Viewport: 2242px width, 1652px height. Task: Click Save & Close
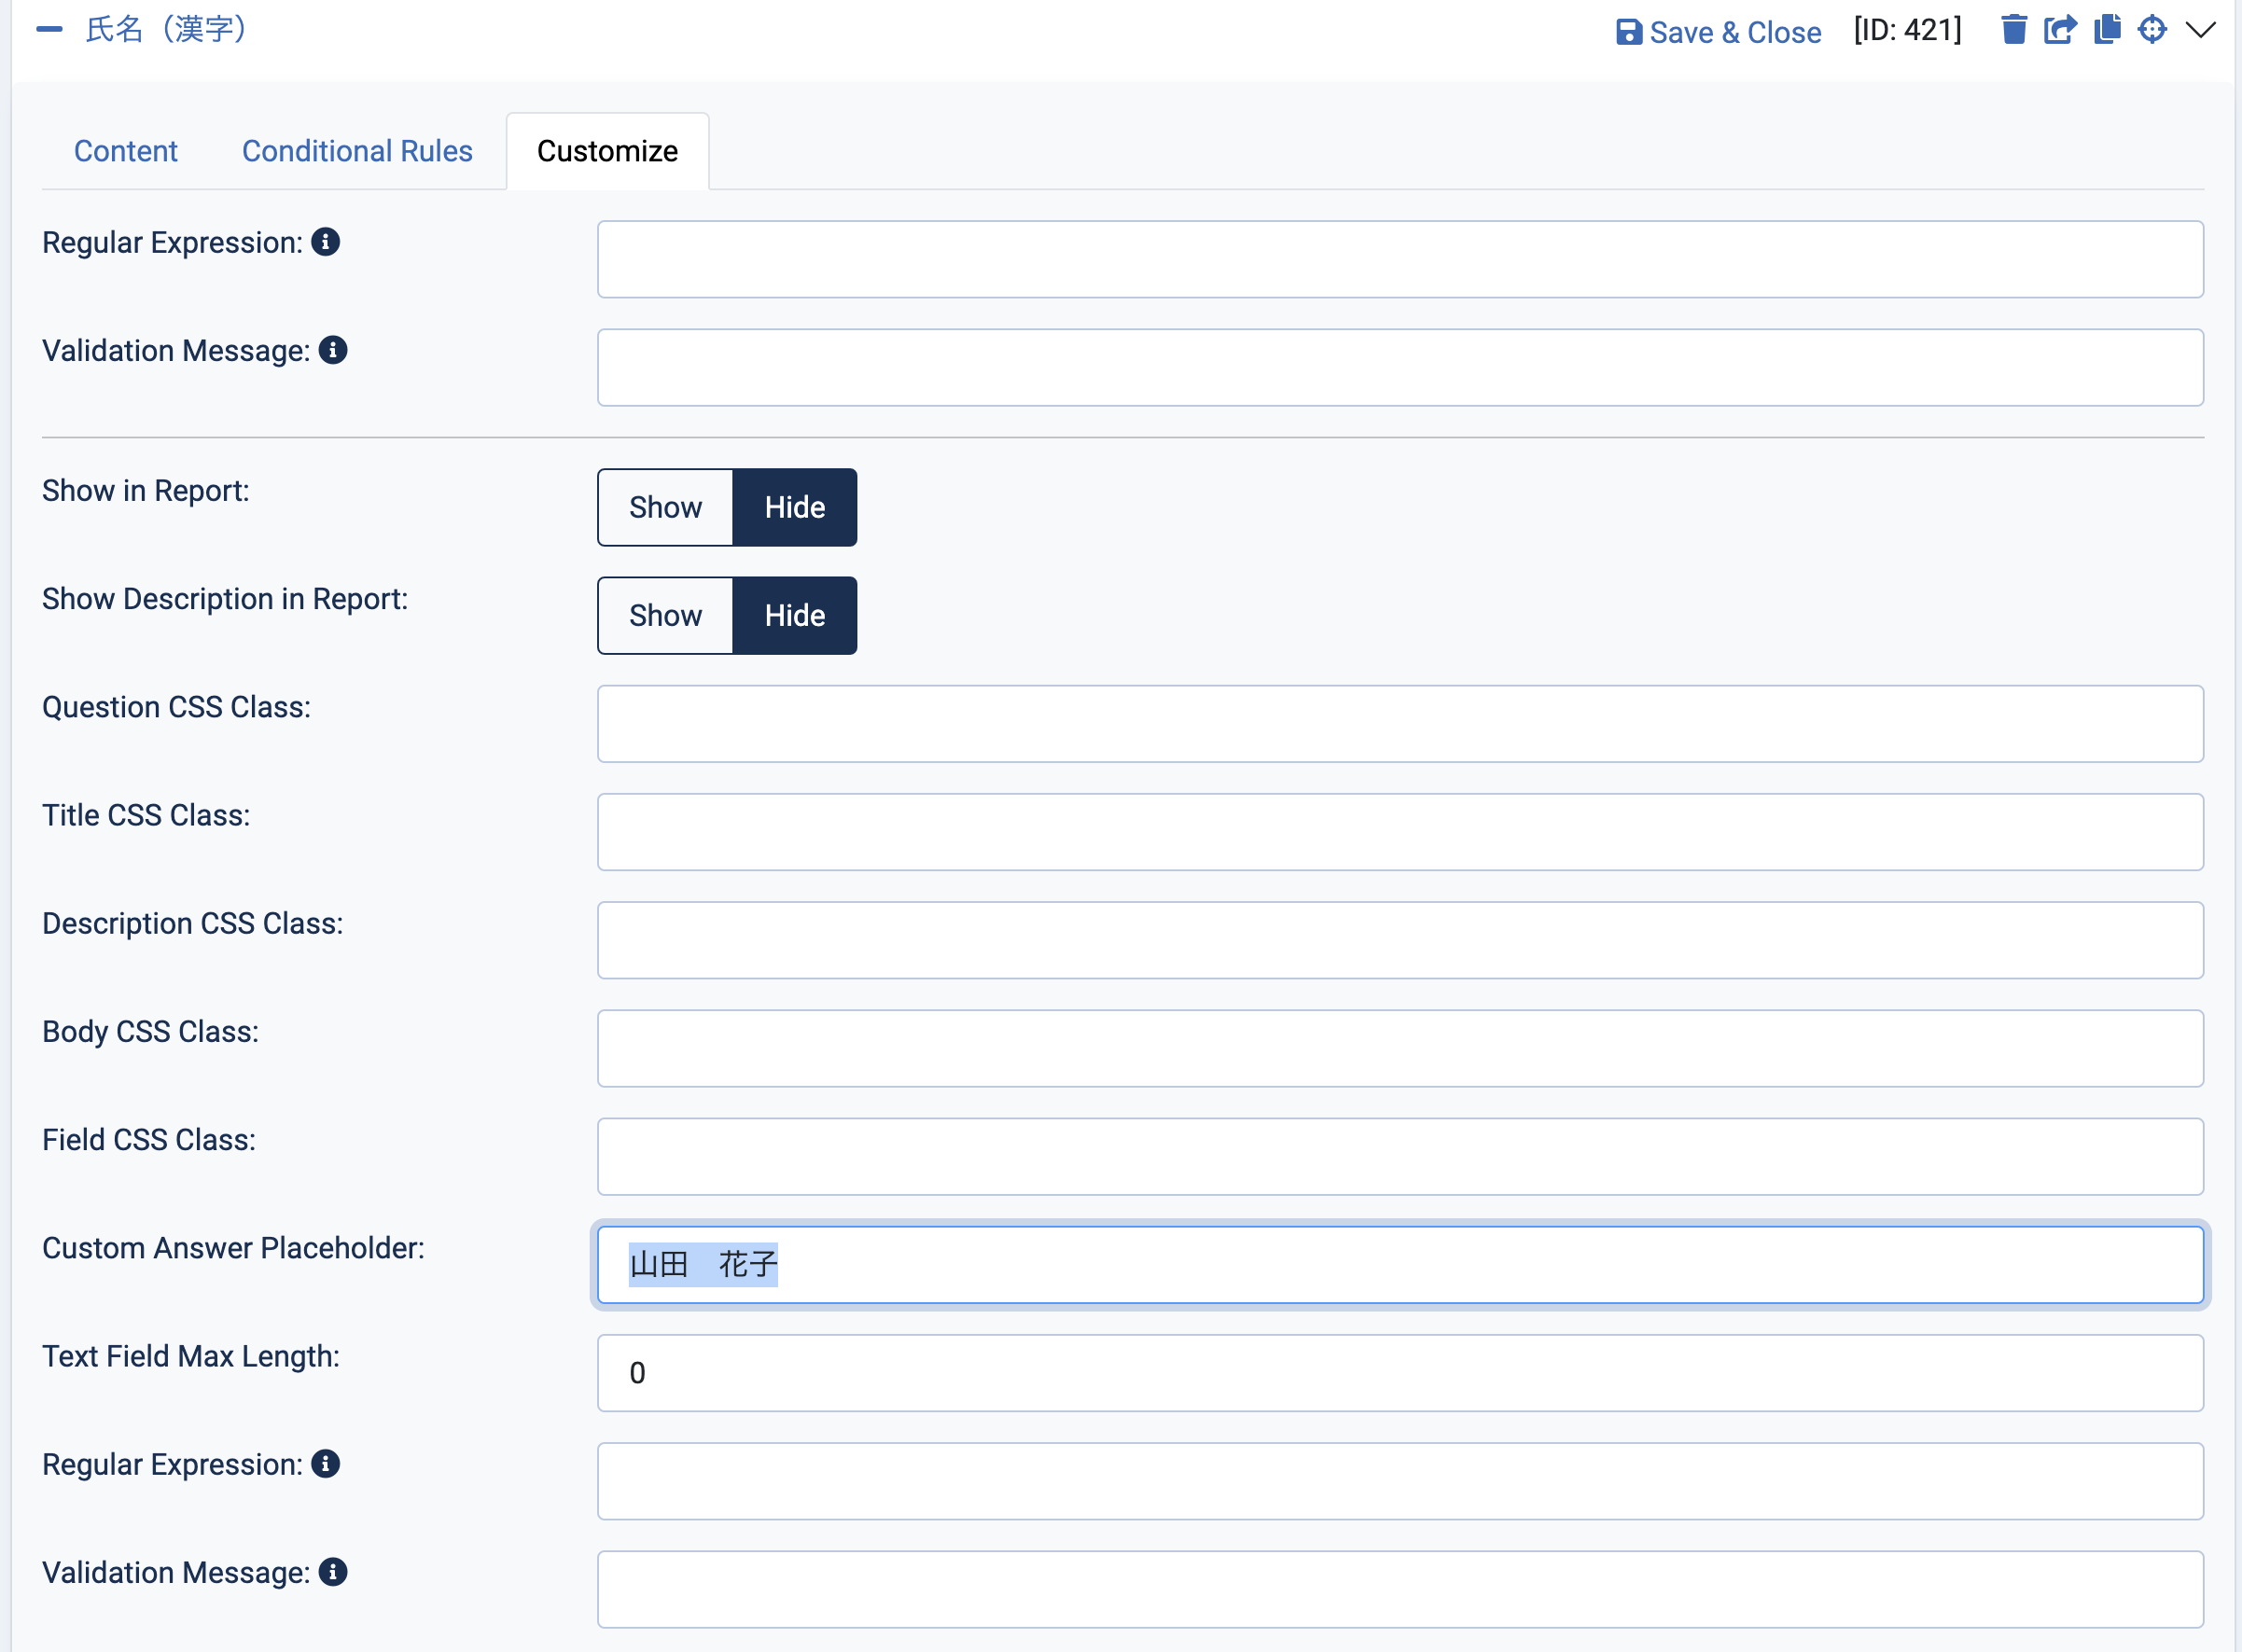1718,32
